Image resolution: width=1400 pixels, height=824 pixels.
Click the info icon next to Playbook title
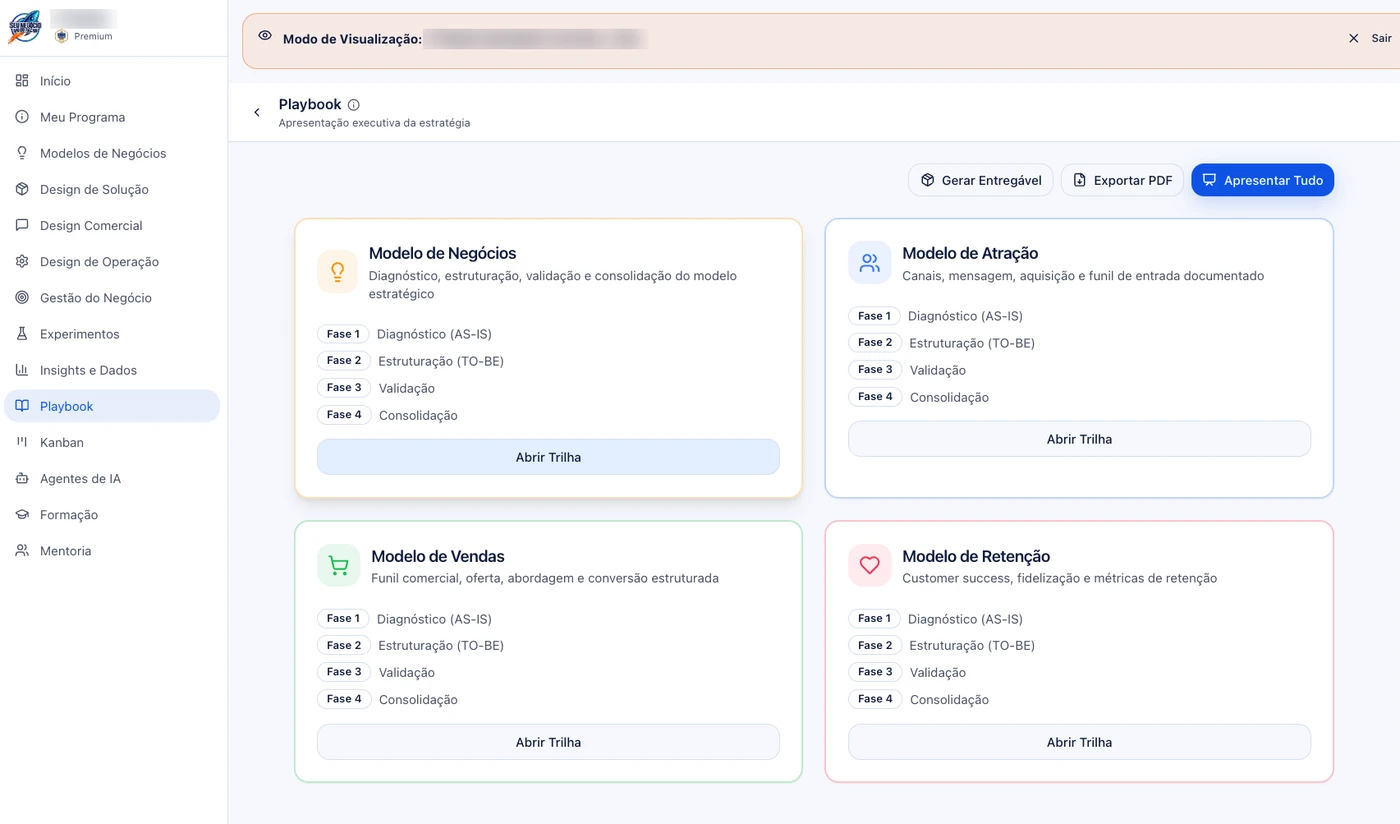pyautogui.click(x=354, y=105)
